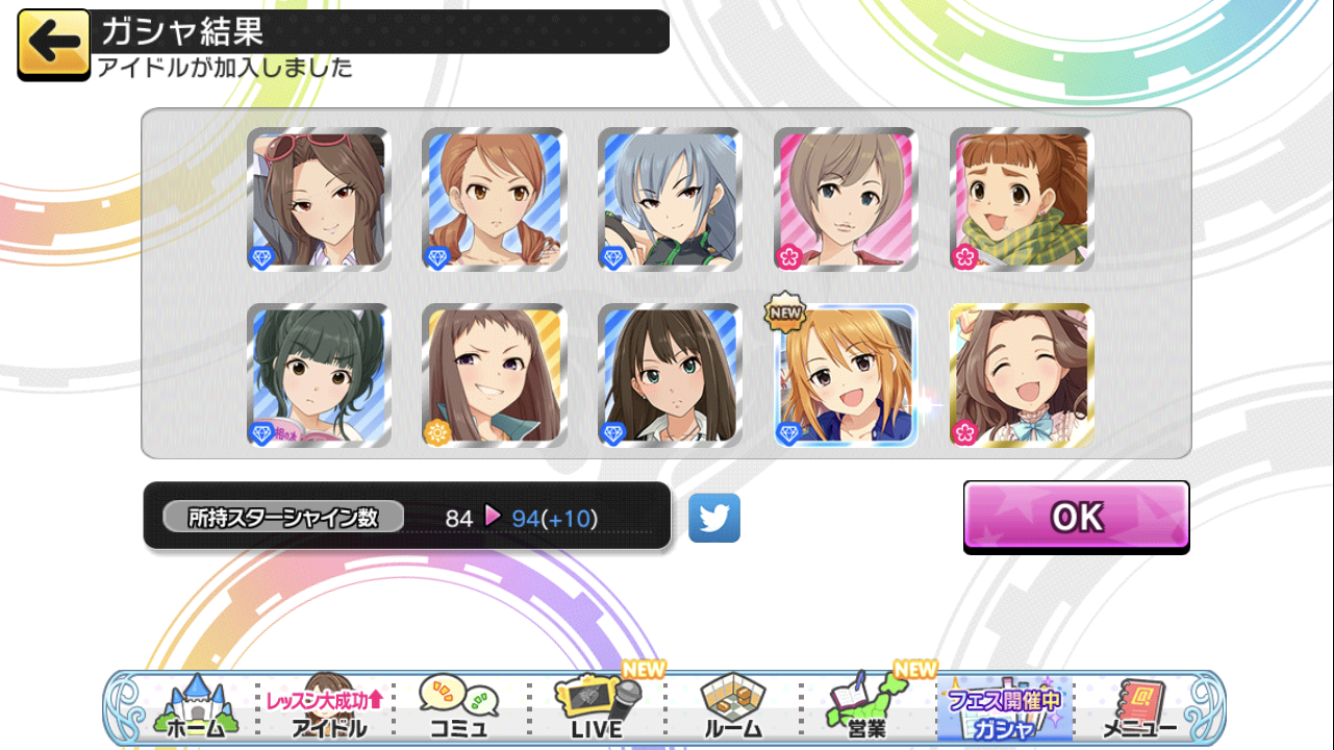Open the LIVE microphone icon

tap(597, 709)
